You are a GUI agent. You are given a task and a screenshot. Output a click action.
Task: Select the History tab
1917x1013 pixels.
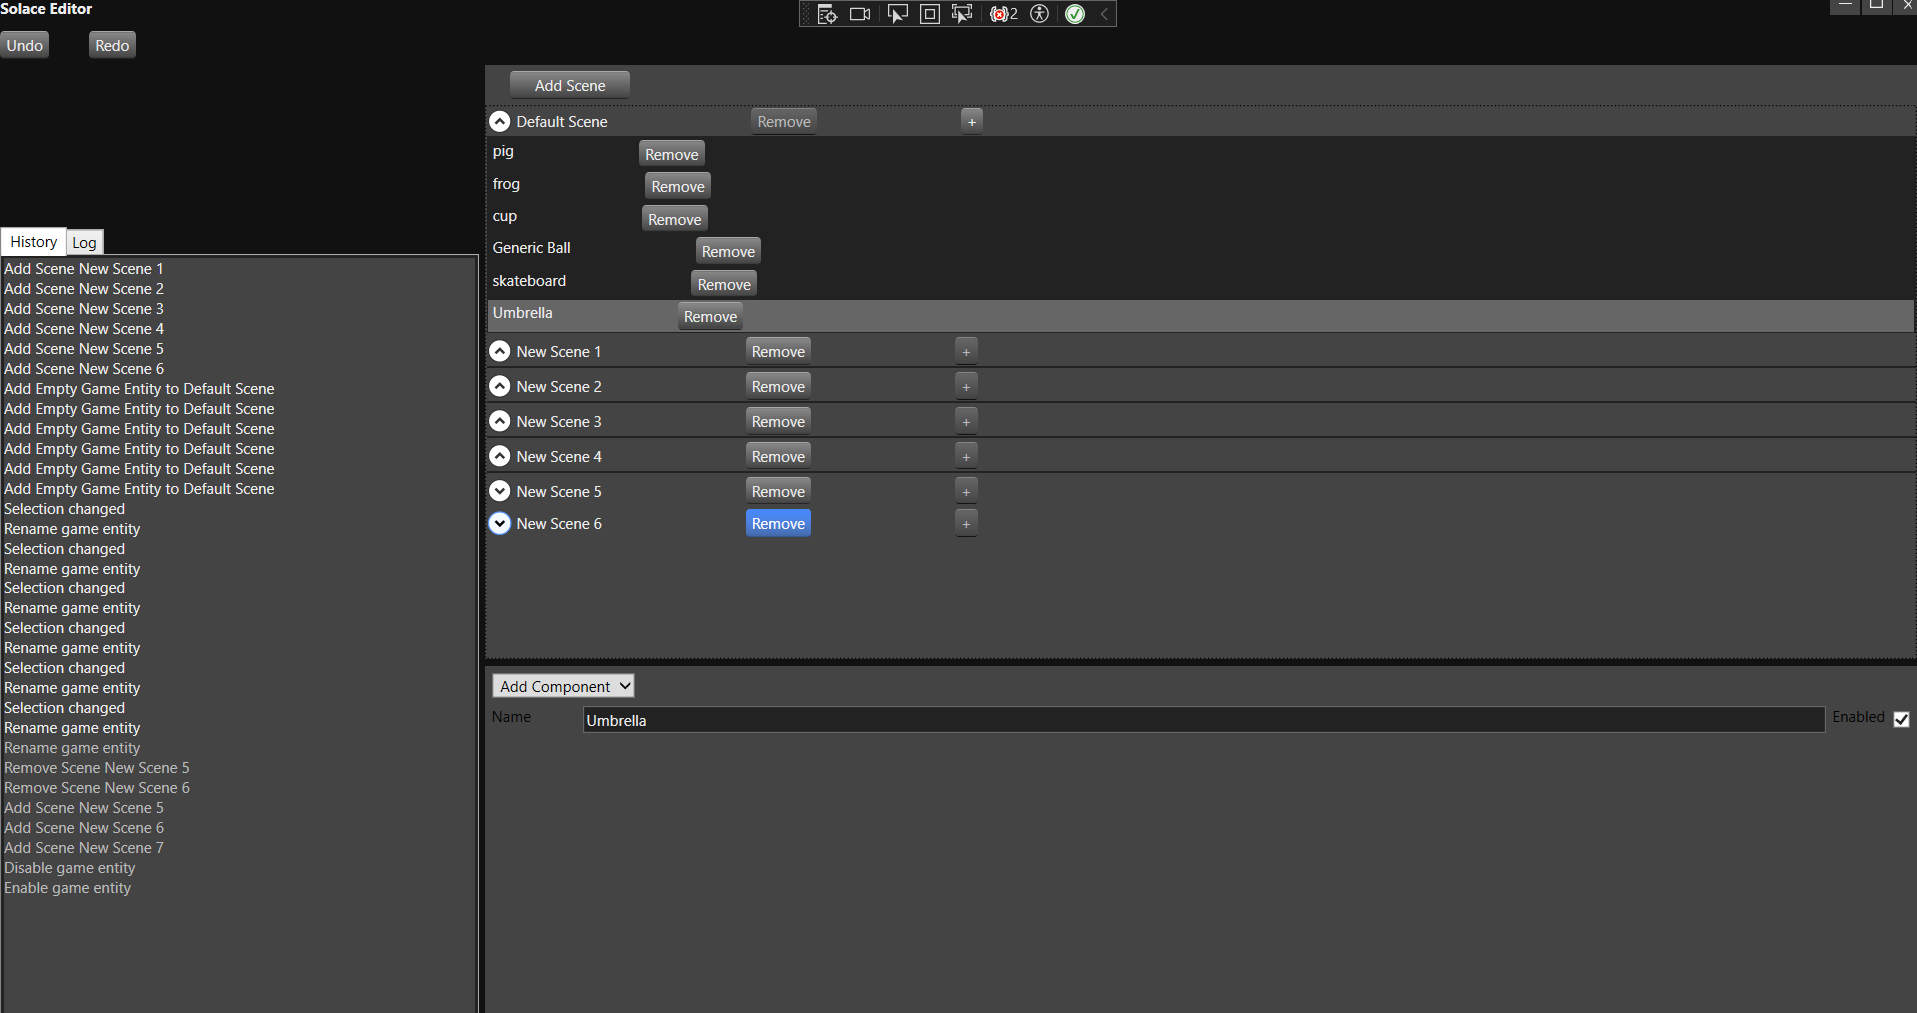pos(34,242)
